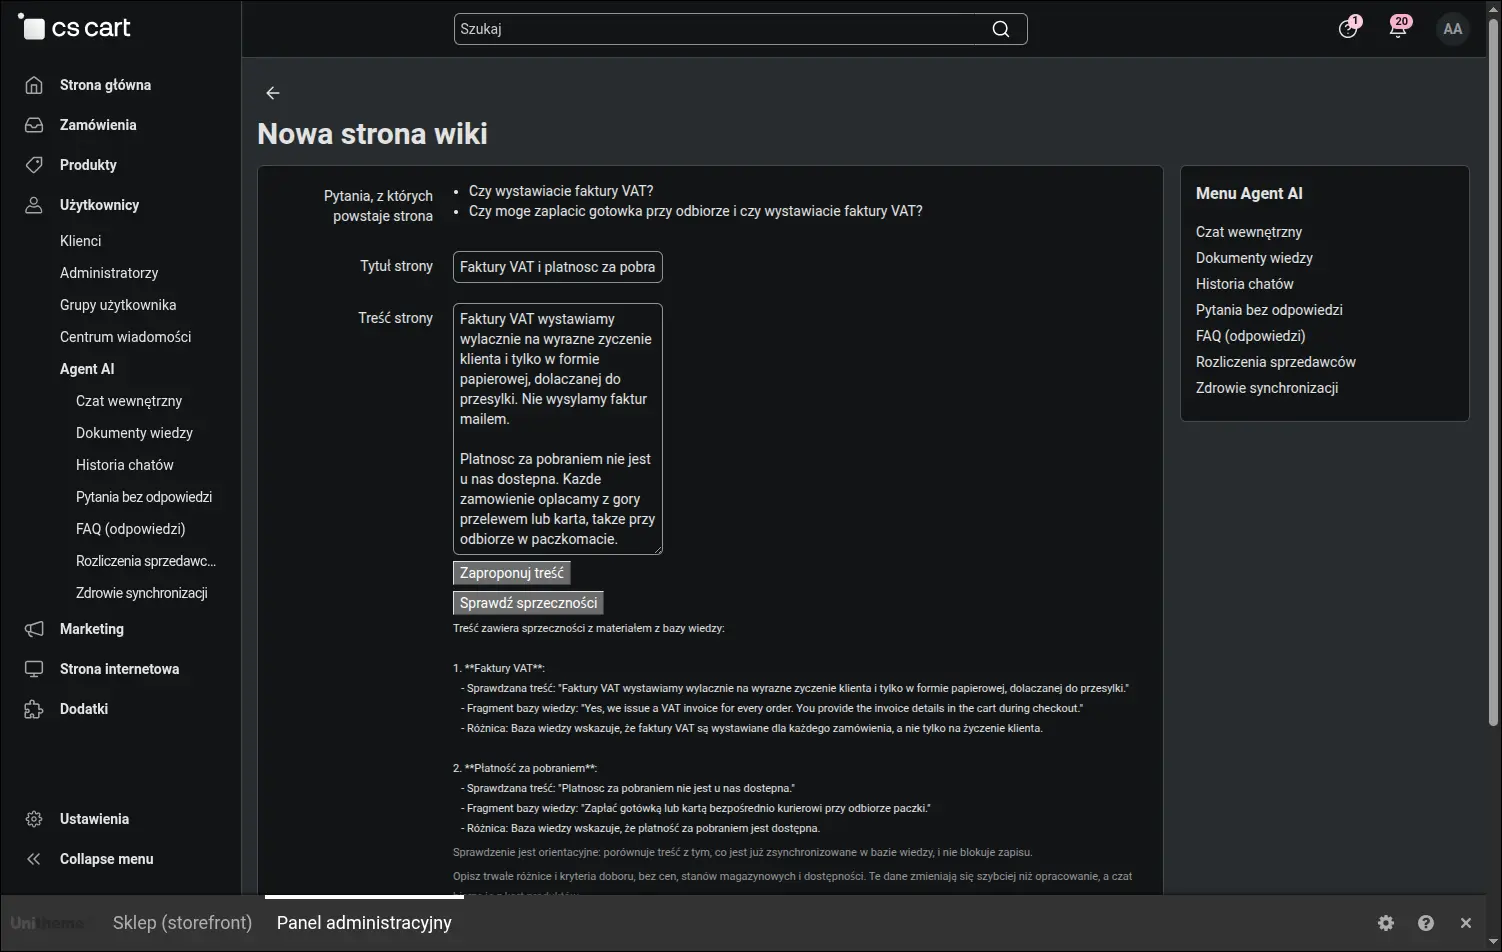Open Centrum wiadomości submenu item

pos(125,337)
